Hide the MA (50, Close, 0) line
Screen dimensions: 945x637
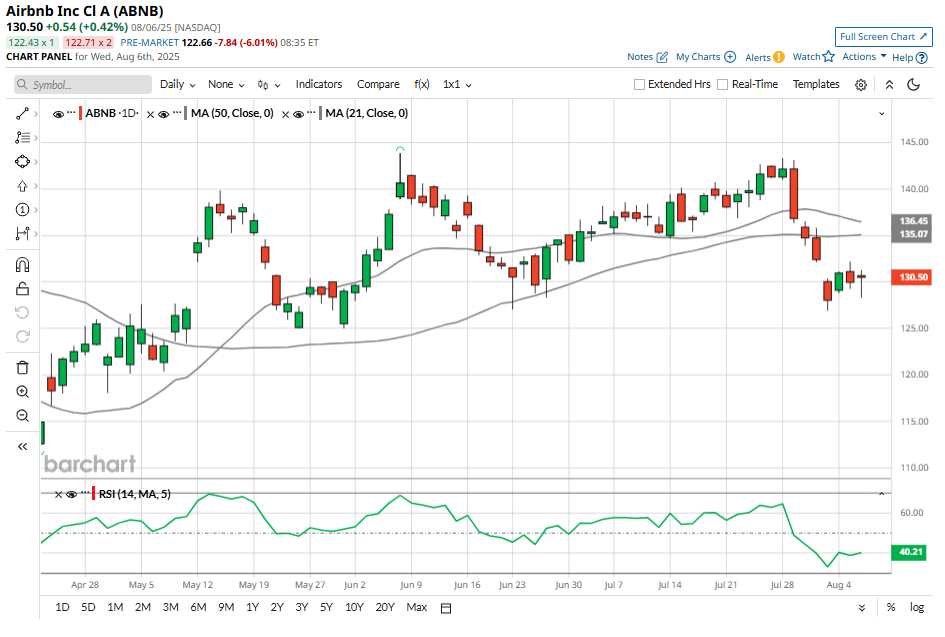[x=163, y=114]
